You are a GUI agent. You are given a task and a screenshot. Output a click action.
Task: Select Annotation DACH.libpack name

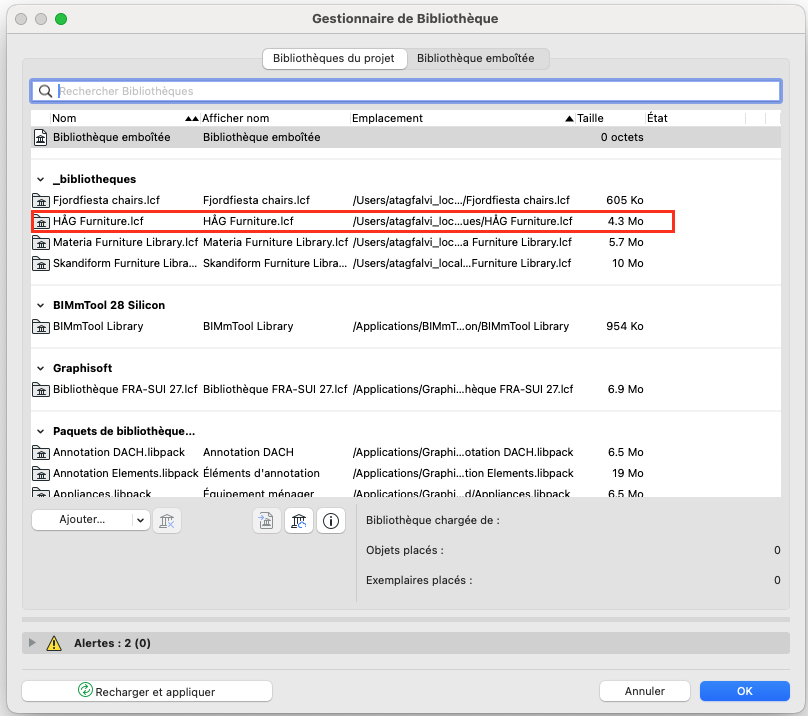[x=119, y=452]
